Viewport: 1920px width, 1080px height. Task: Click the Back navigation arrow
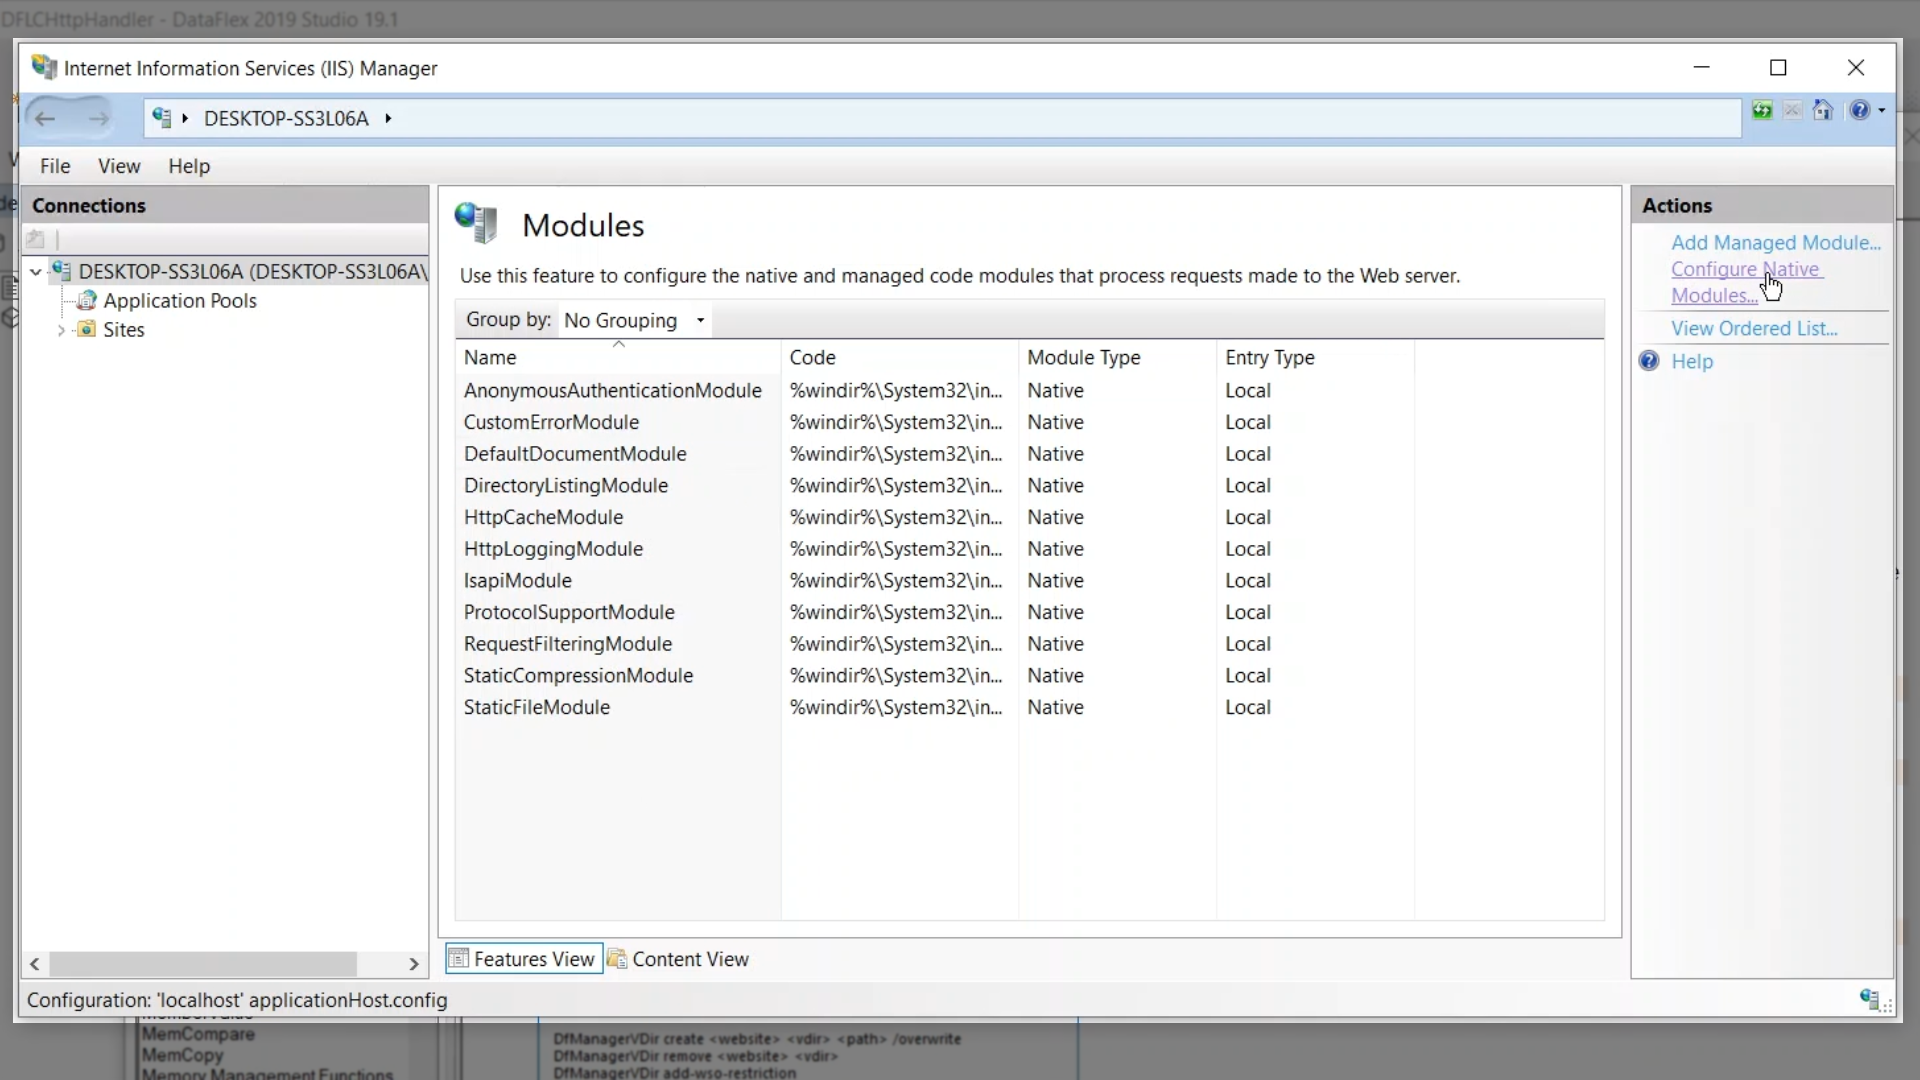(45, 119)
